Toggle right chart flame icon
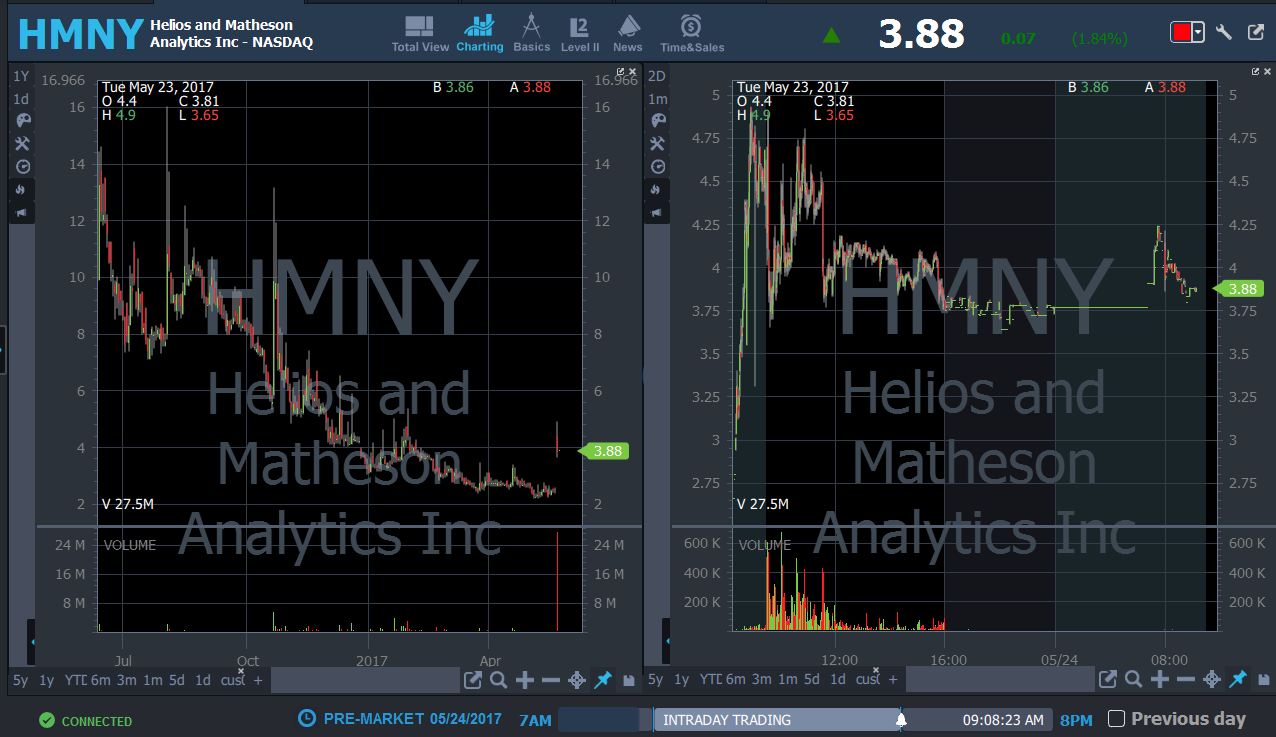The height and width of the screenshot is (737, 1276). pyautogui.click(x=657, y=190)
